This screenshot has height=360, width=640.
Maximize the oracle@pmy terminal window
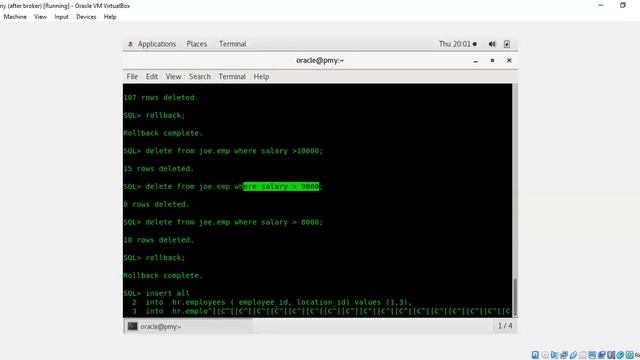pos(492,60)
